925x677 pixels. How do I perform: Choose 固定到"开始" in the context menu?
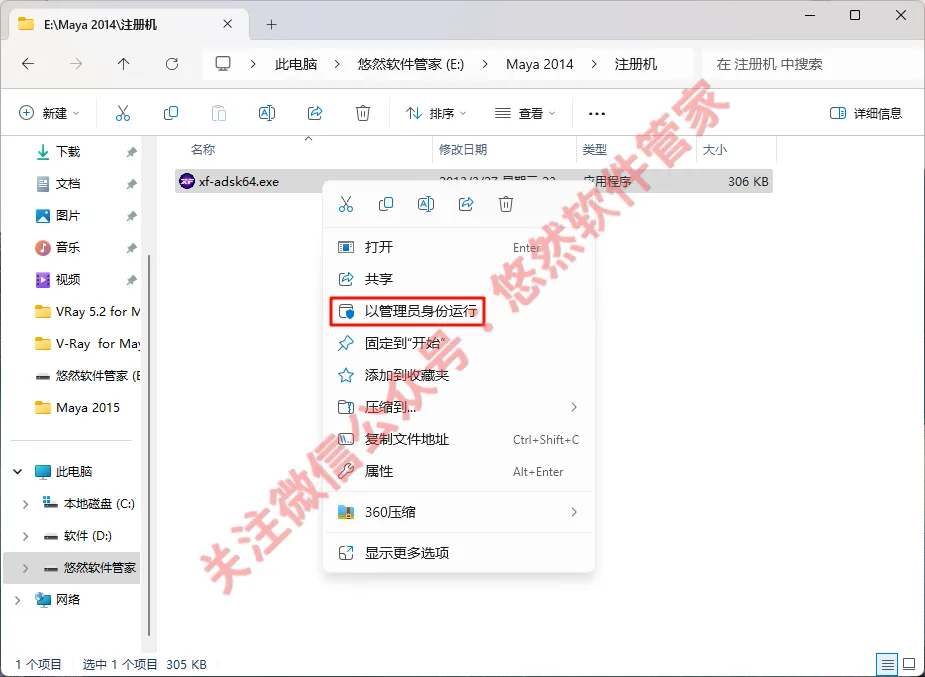459,343
